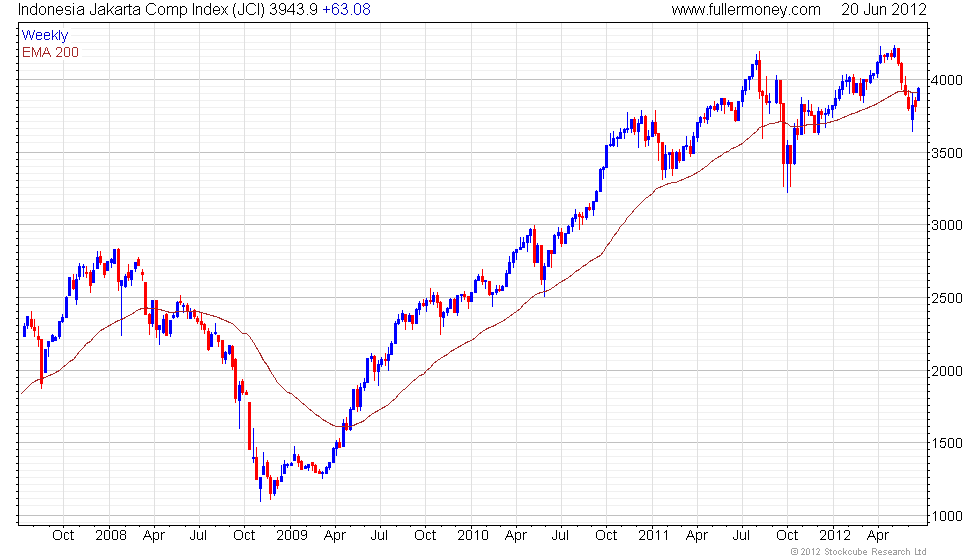Viewport: 980px width, 560px height.
Task: Click the '1000' price axis label
Action: [x=947, y=516]
